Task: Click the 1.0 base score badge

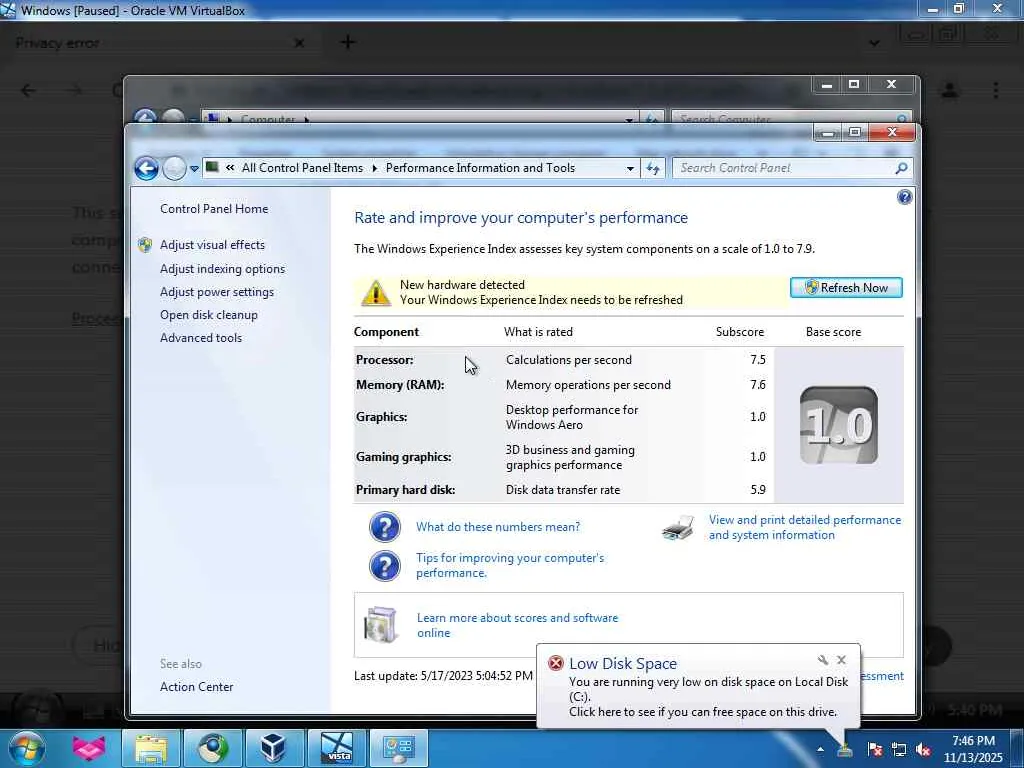Action: pyautogui.click(x=839, y=425)
